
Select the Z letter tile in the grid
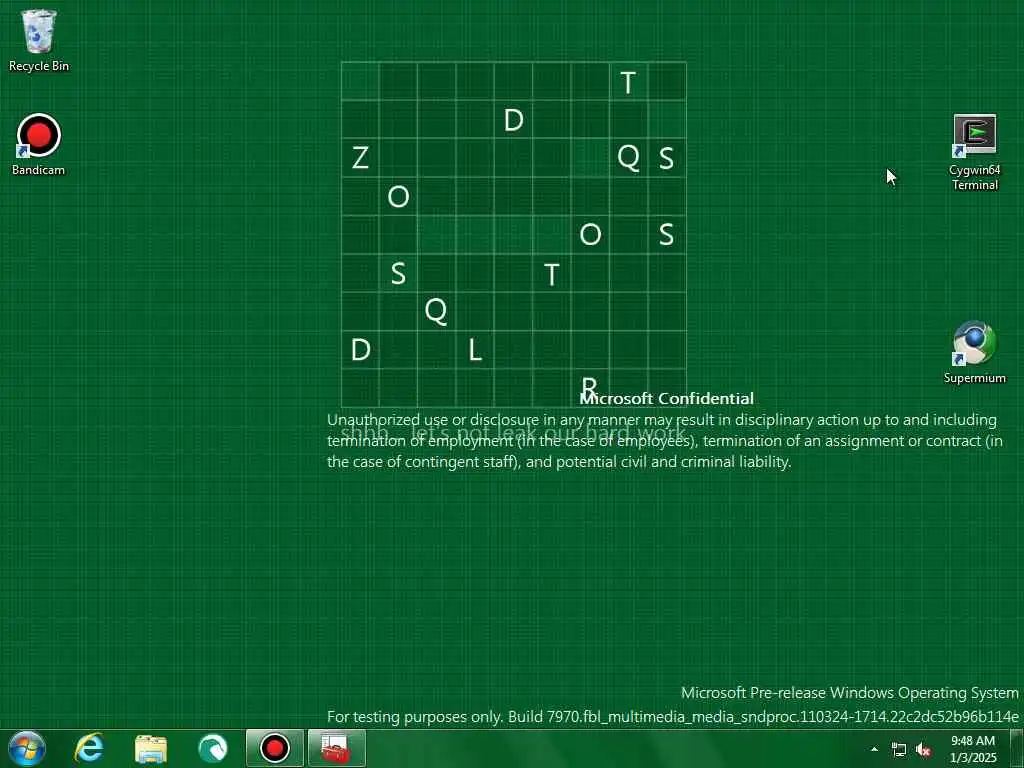coord(360,158)
